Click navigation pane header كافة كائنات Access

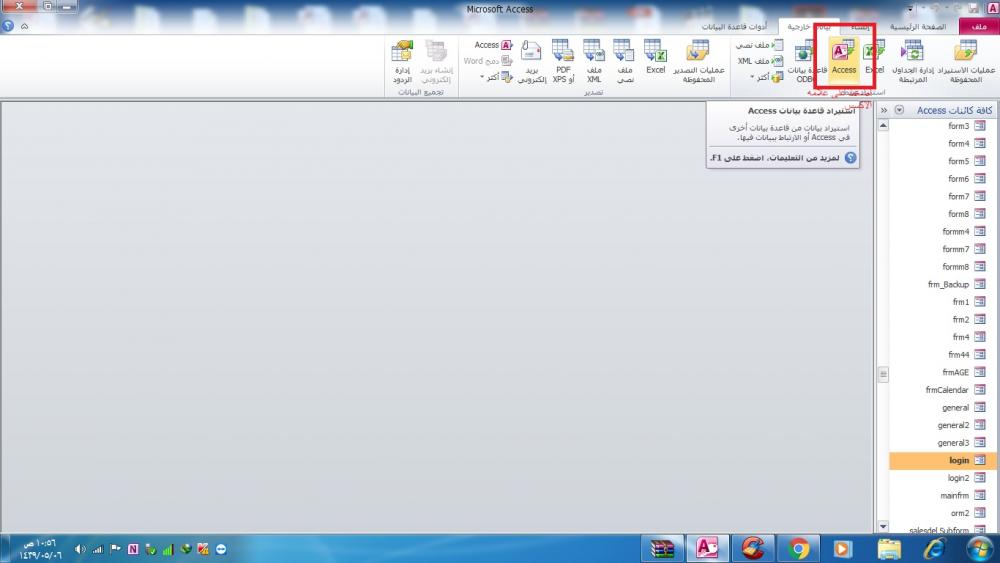click(955, 110)
